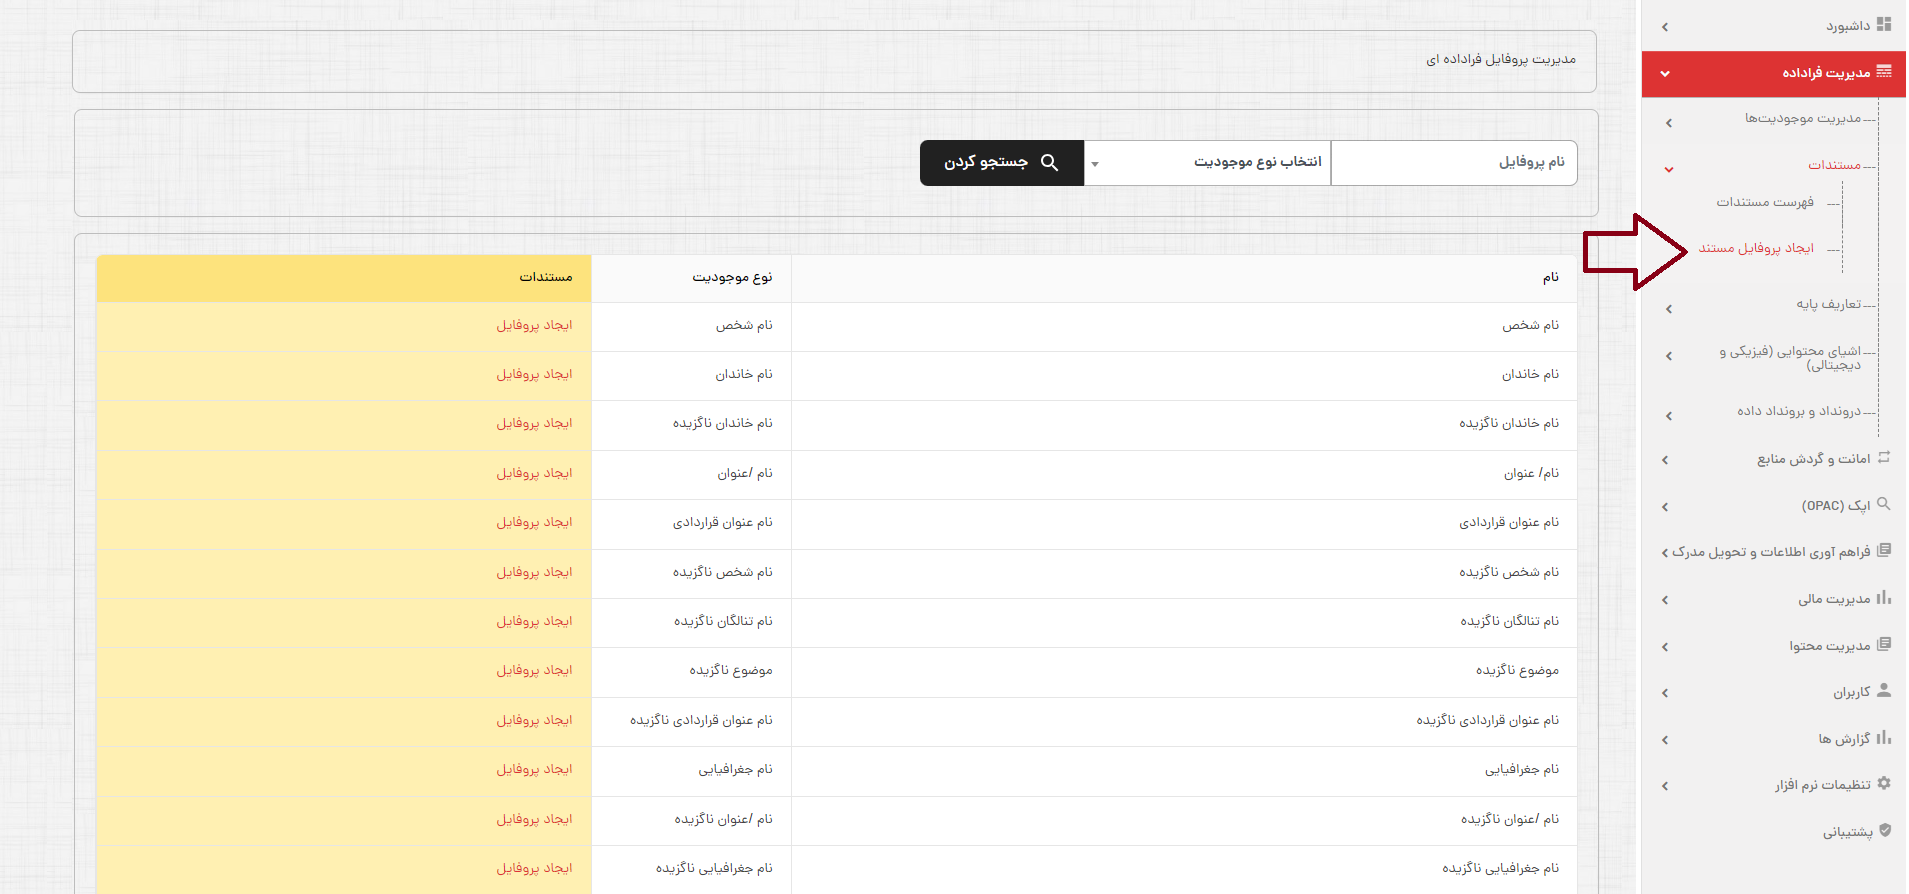
Task: Click the فراهم آوری اطلاعات document icon
Action: 1884,550
